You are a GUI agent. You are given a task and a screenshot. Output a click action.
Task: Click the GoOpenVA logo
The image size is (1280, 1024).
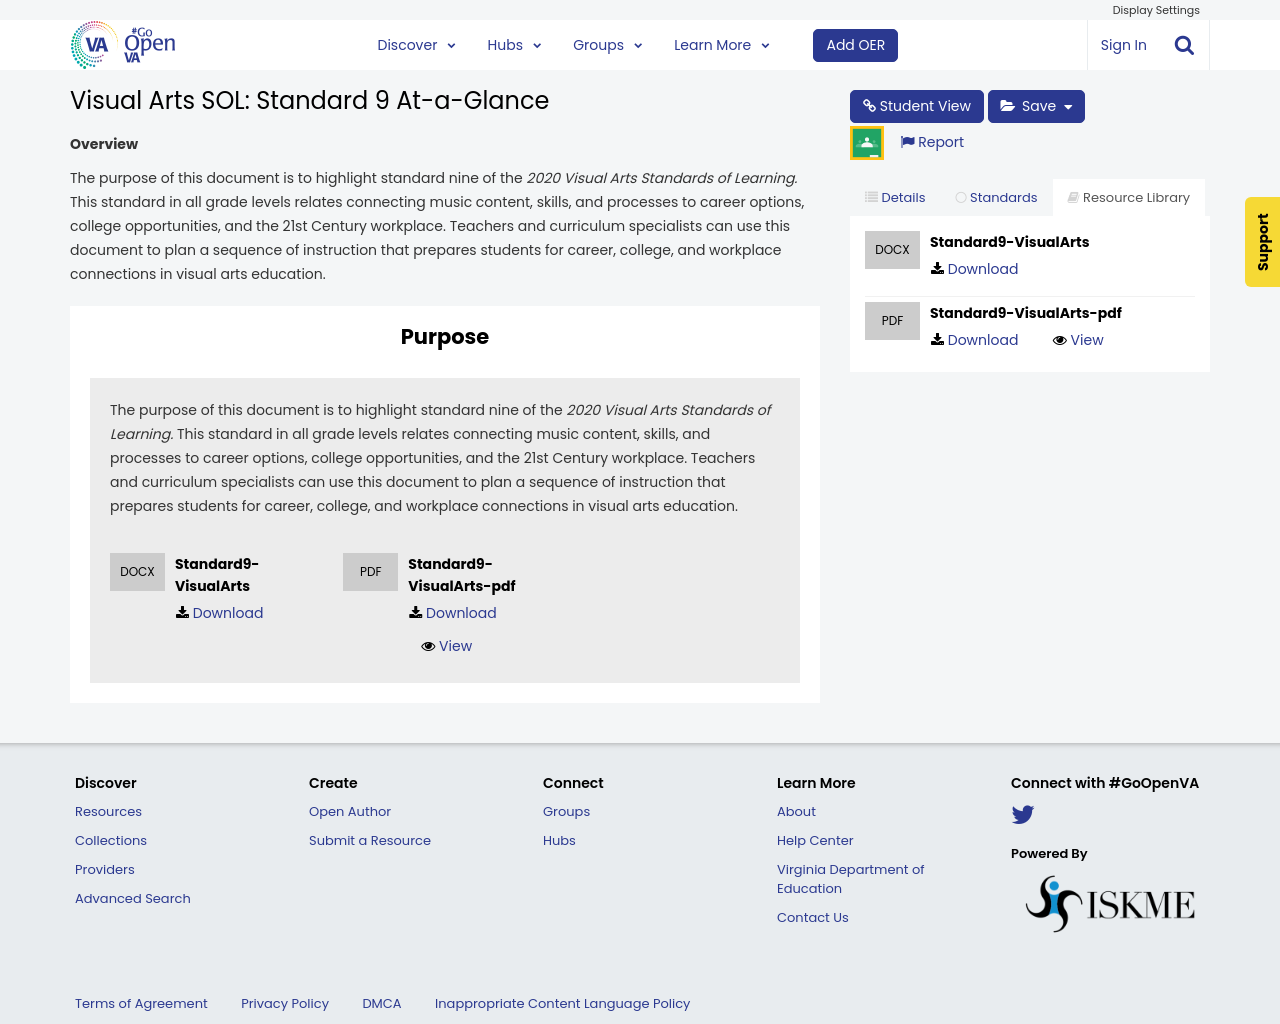[123, 45]
